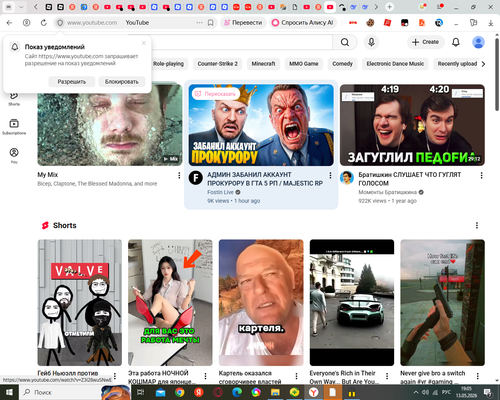Open the My Mix title link
The image size is (500, 400).
tap(48, 175)
